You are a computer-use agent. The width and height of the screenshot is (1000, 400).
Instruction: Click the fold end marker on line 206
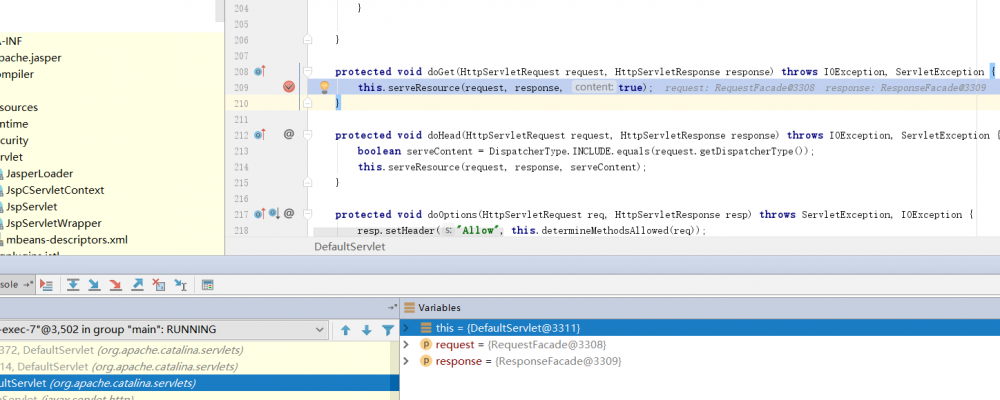[308, 40]
